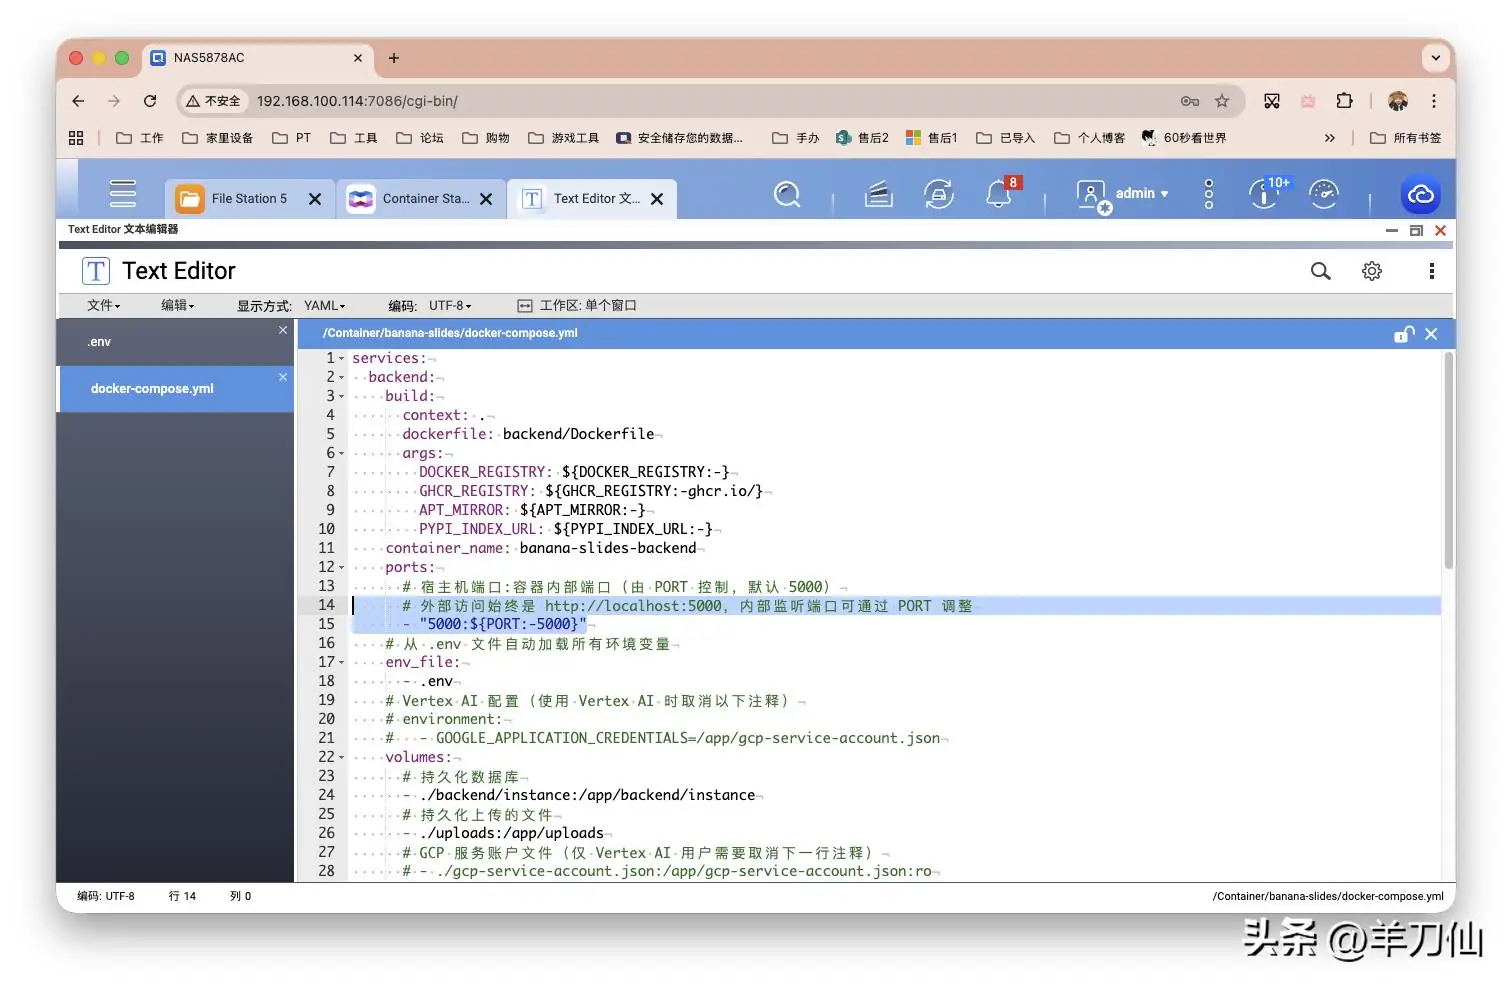This screenshot has height=987, width=1512.
Task: Open the YAML display mode dropdown
Action: click(x=324, y=305)
